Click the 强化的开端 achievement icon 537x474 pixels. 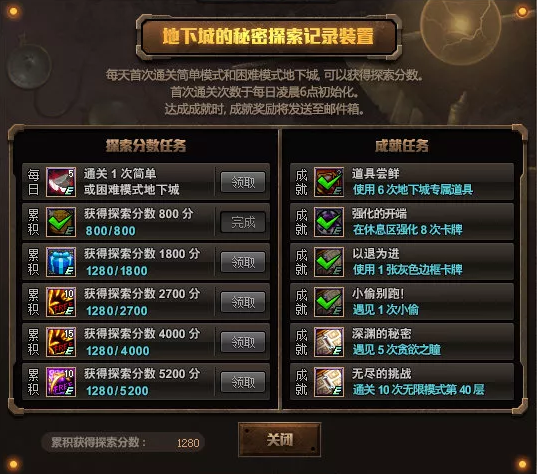click(x=329, y=222)
